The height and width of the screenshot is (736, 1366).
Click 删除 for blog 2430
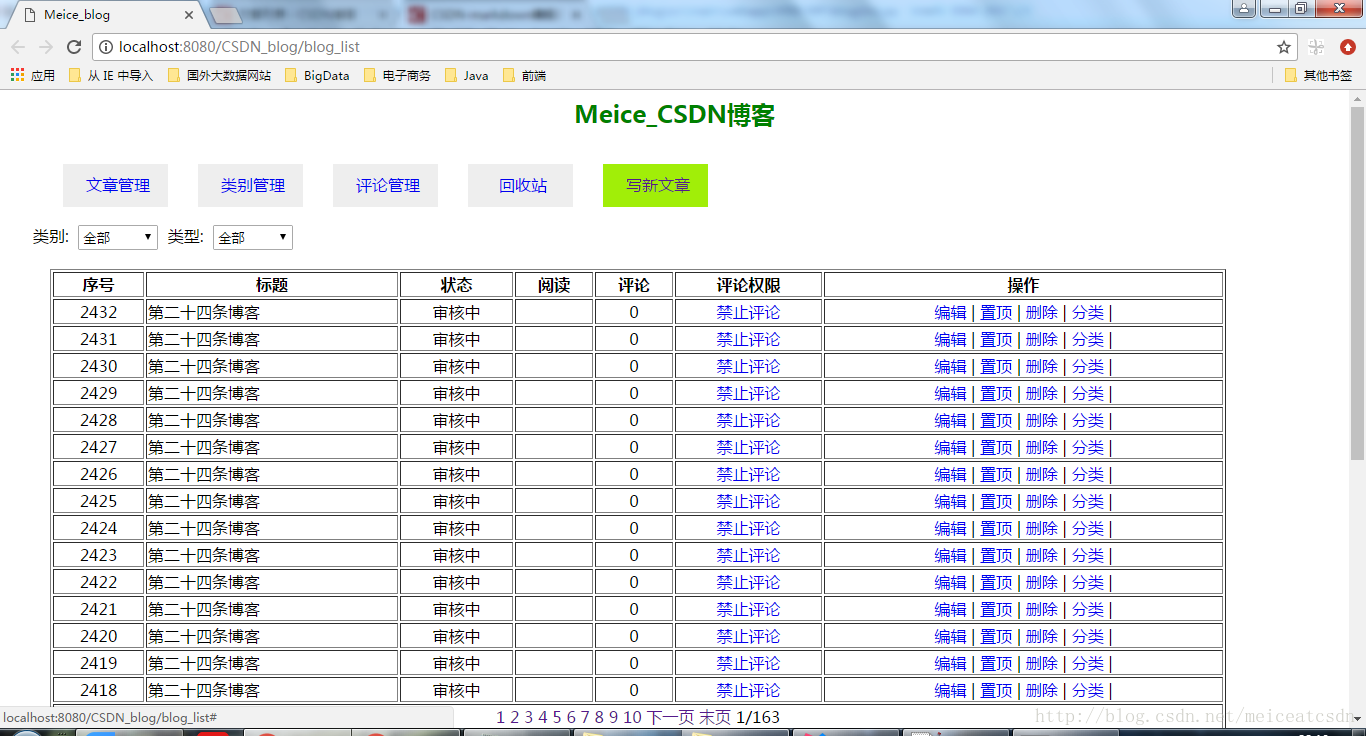pos(1042,366)
